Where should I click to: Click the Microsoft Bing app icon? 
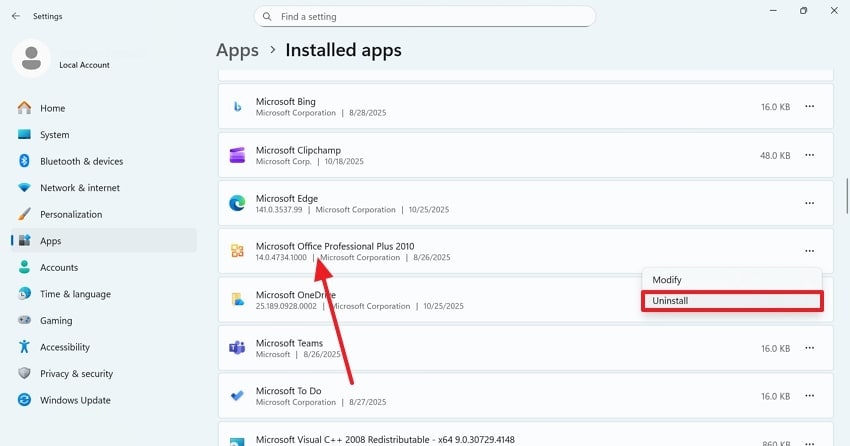tap(237, 107)
